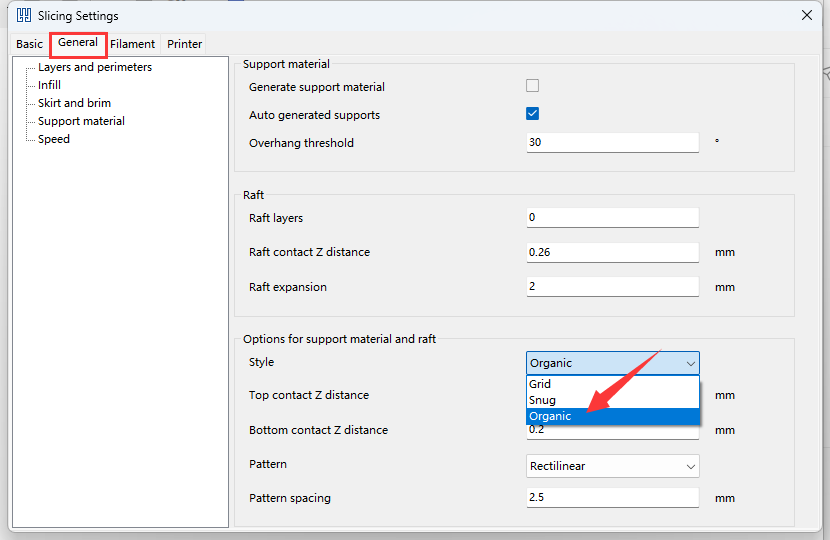830x540 pixels.
Task: Close the Slicing Settings window
Action: (x=806, y=15)
